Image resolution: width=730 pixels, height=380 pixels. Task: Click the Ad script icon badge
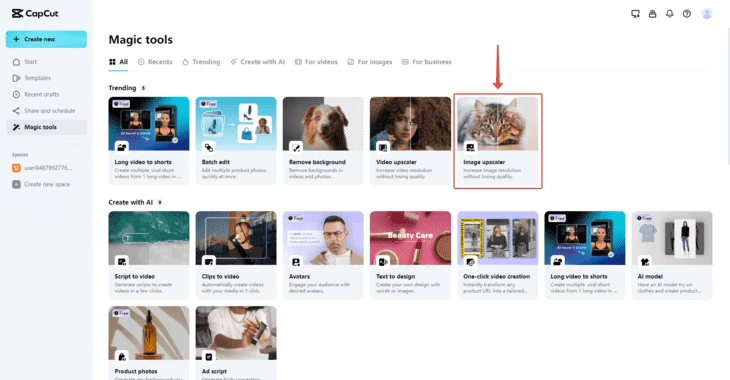coord(209,357)
